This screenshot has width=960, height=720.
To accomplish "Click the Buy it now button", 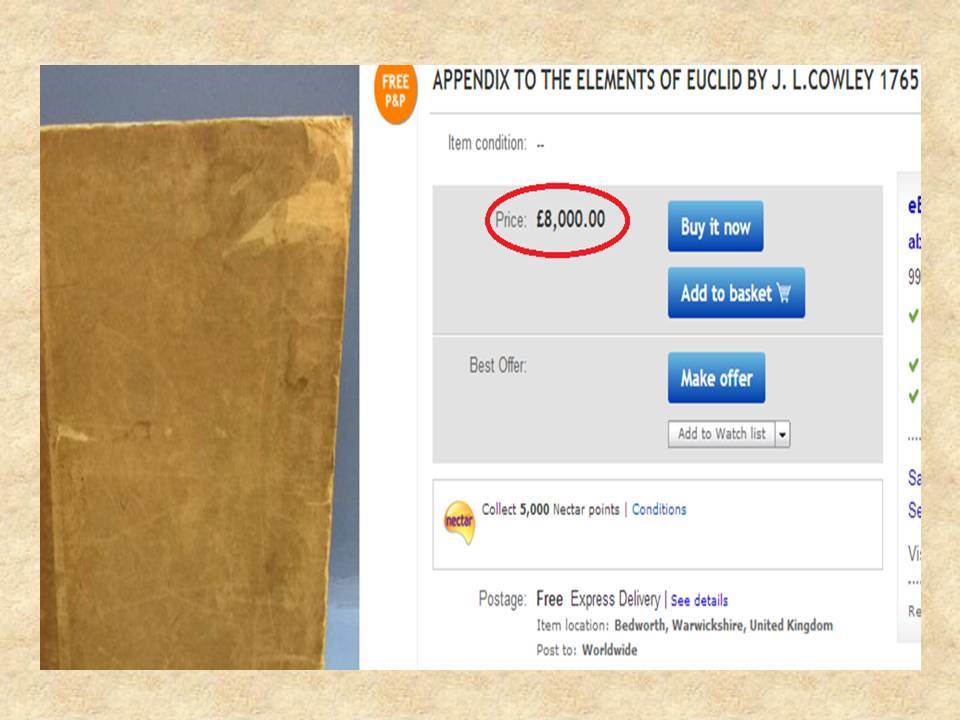I will (716, 227).
